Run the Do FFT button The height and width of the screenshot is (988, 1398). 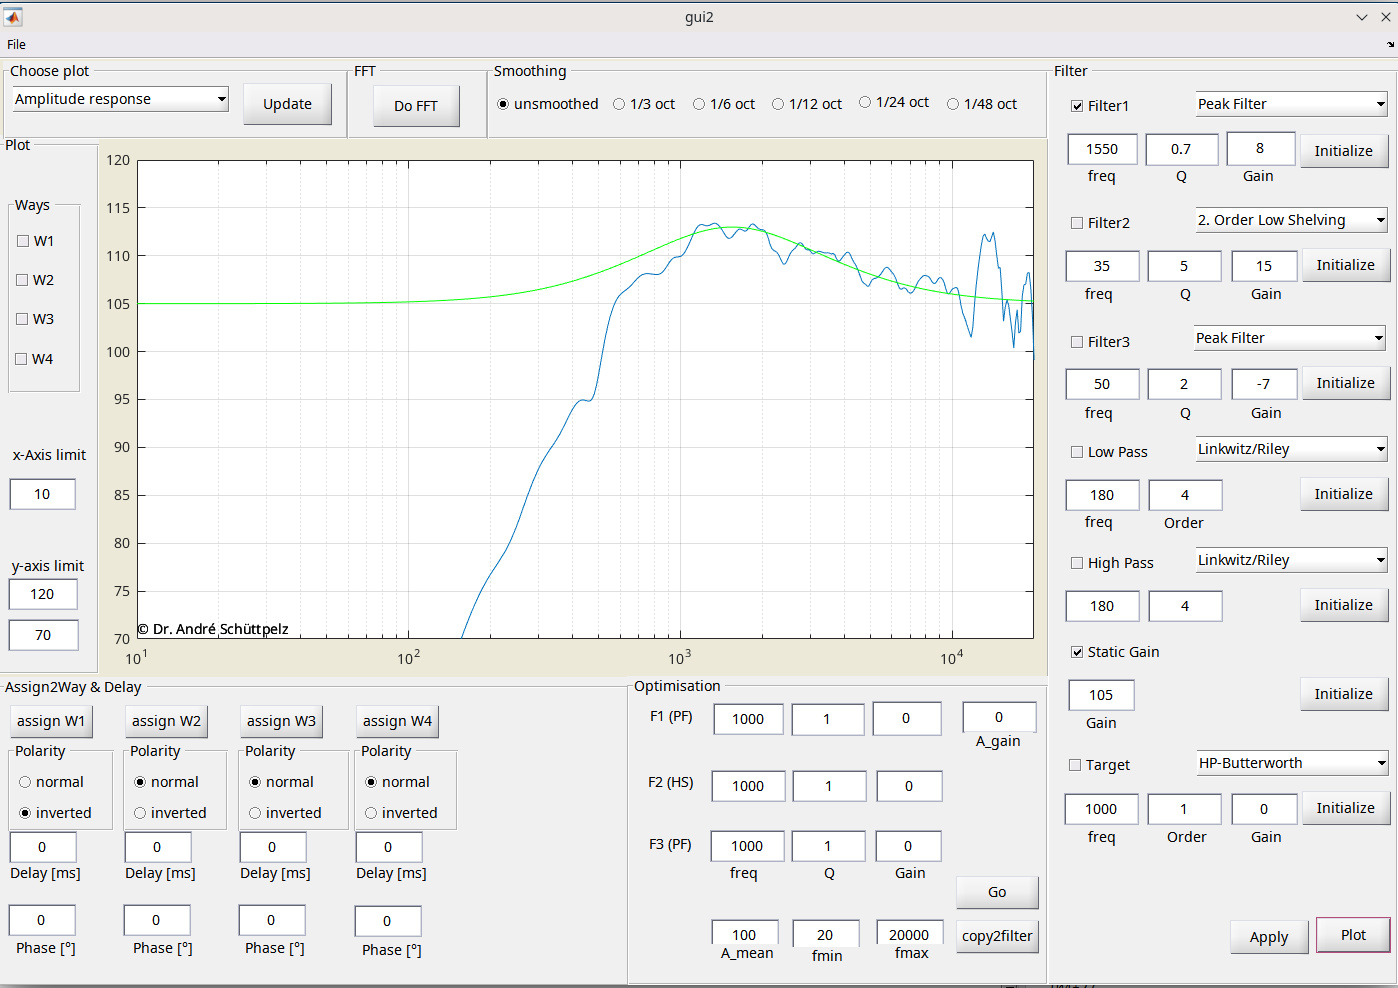pyautogui.click(x=416, y=106)
